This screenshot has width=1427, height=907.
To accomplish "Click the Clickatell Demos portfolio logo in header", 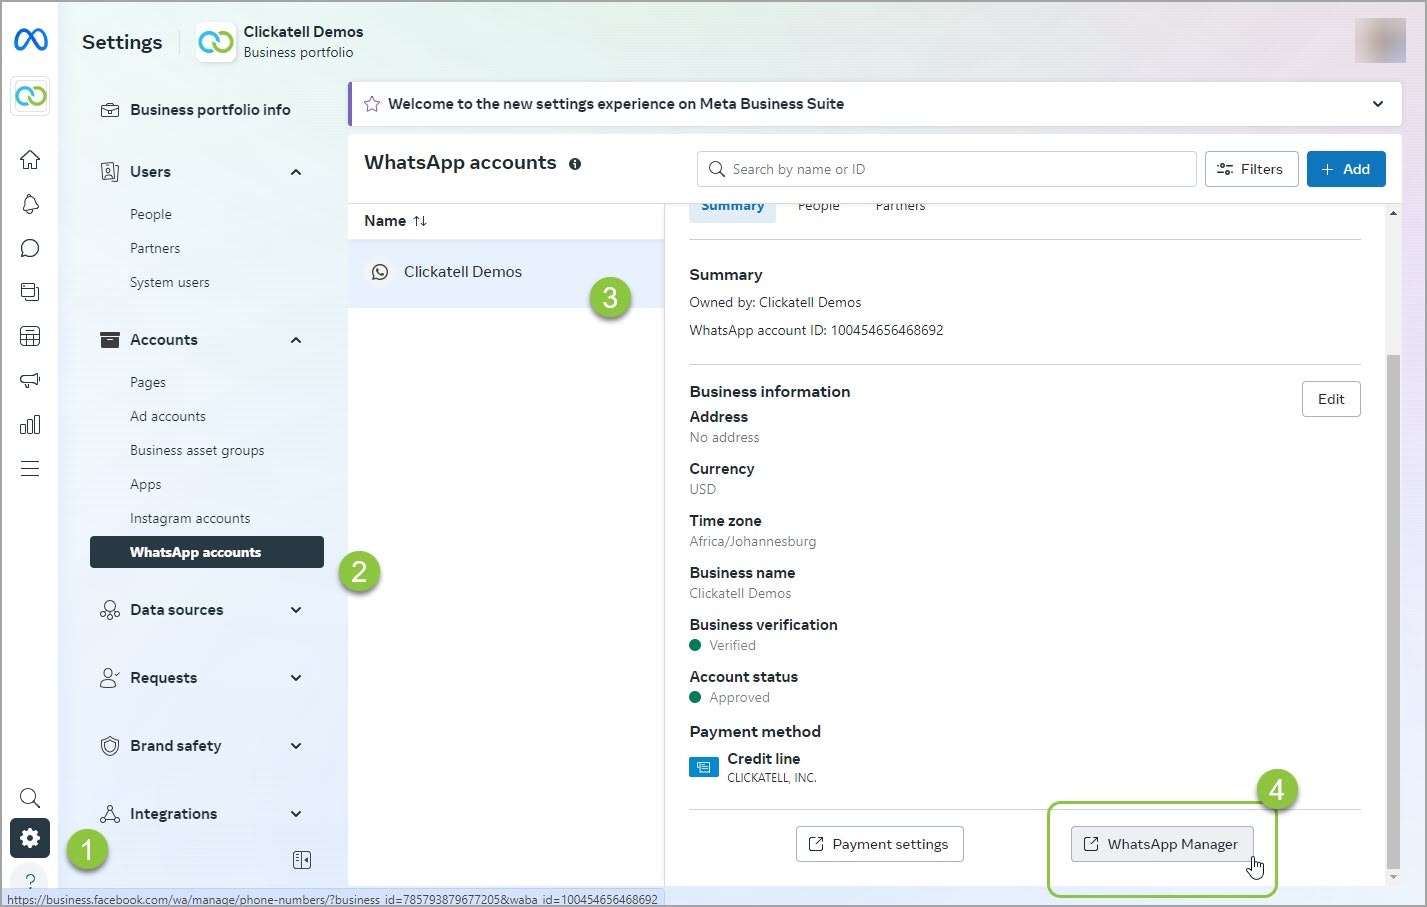I will (216, 42).
